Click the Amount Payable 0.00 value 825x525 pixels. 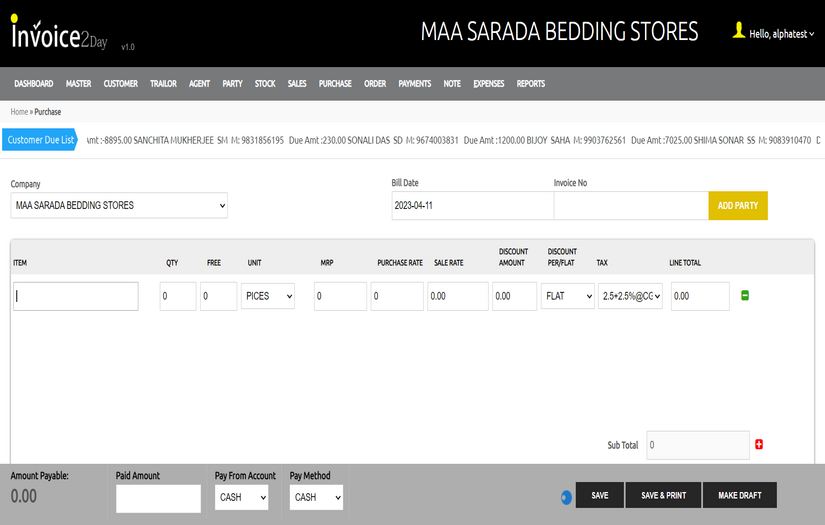(24, 496)
